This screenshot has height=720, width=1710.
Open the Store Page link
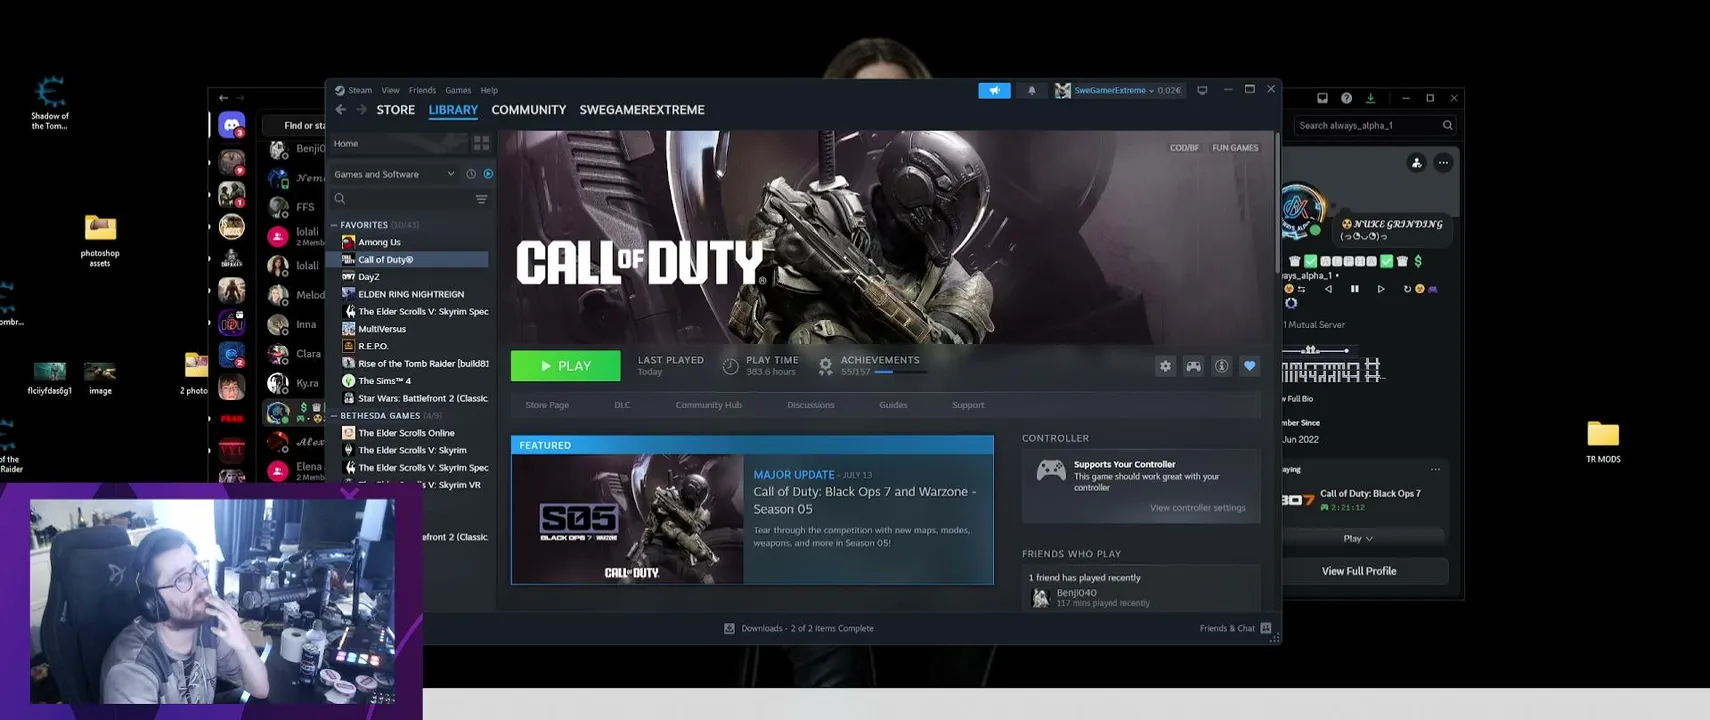click(547, 405)
